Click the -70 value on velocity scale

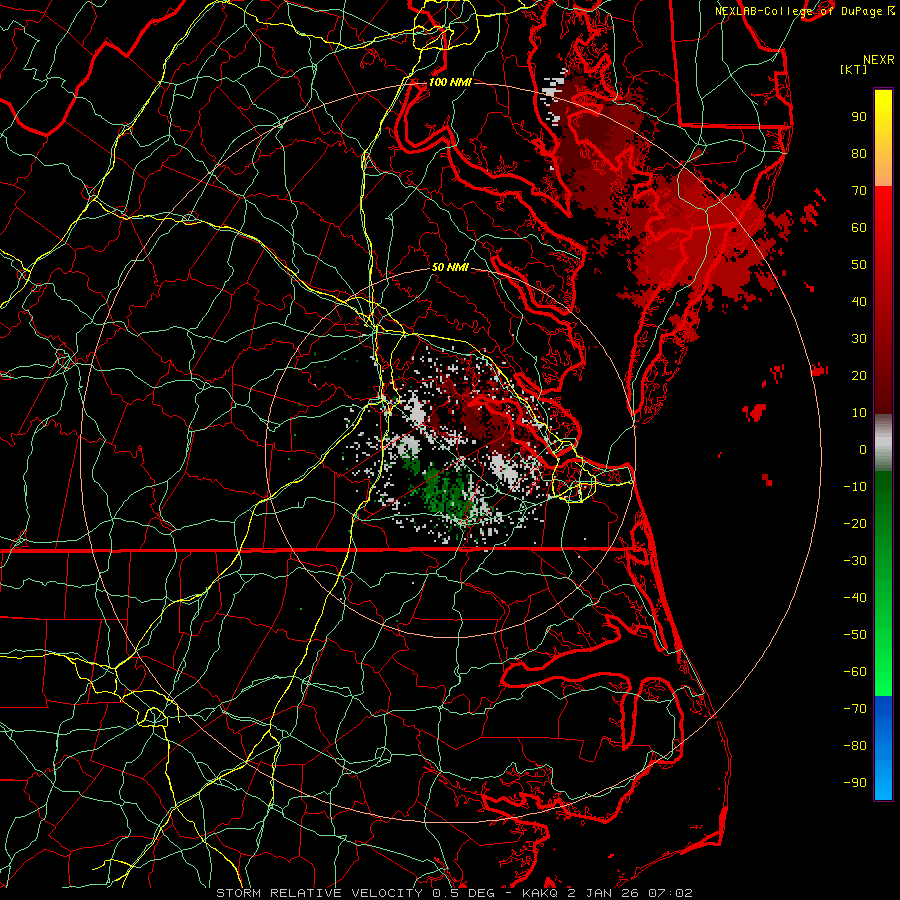coord(855,709)
